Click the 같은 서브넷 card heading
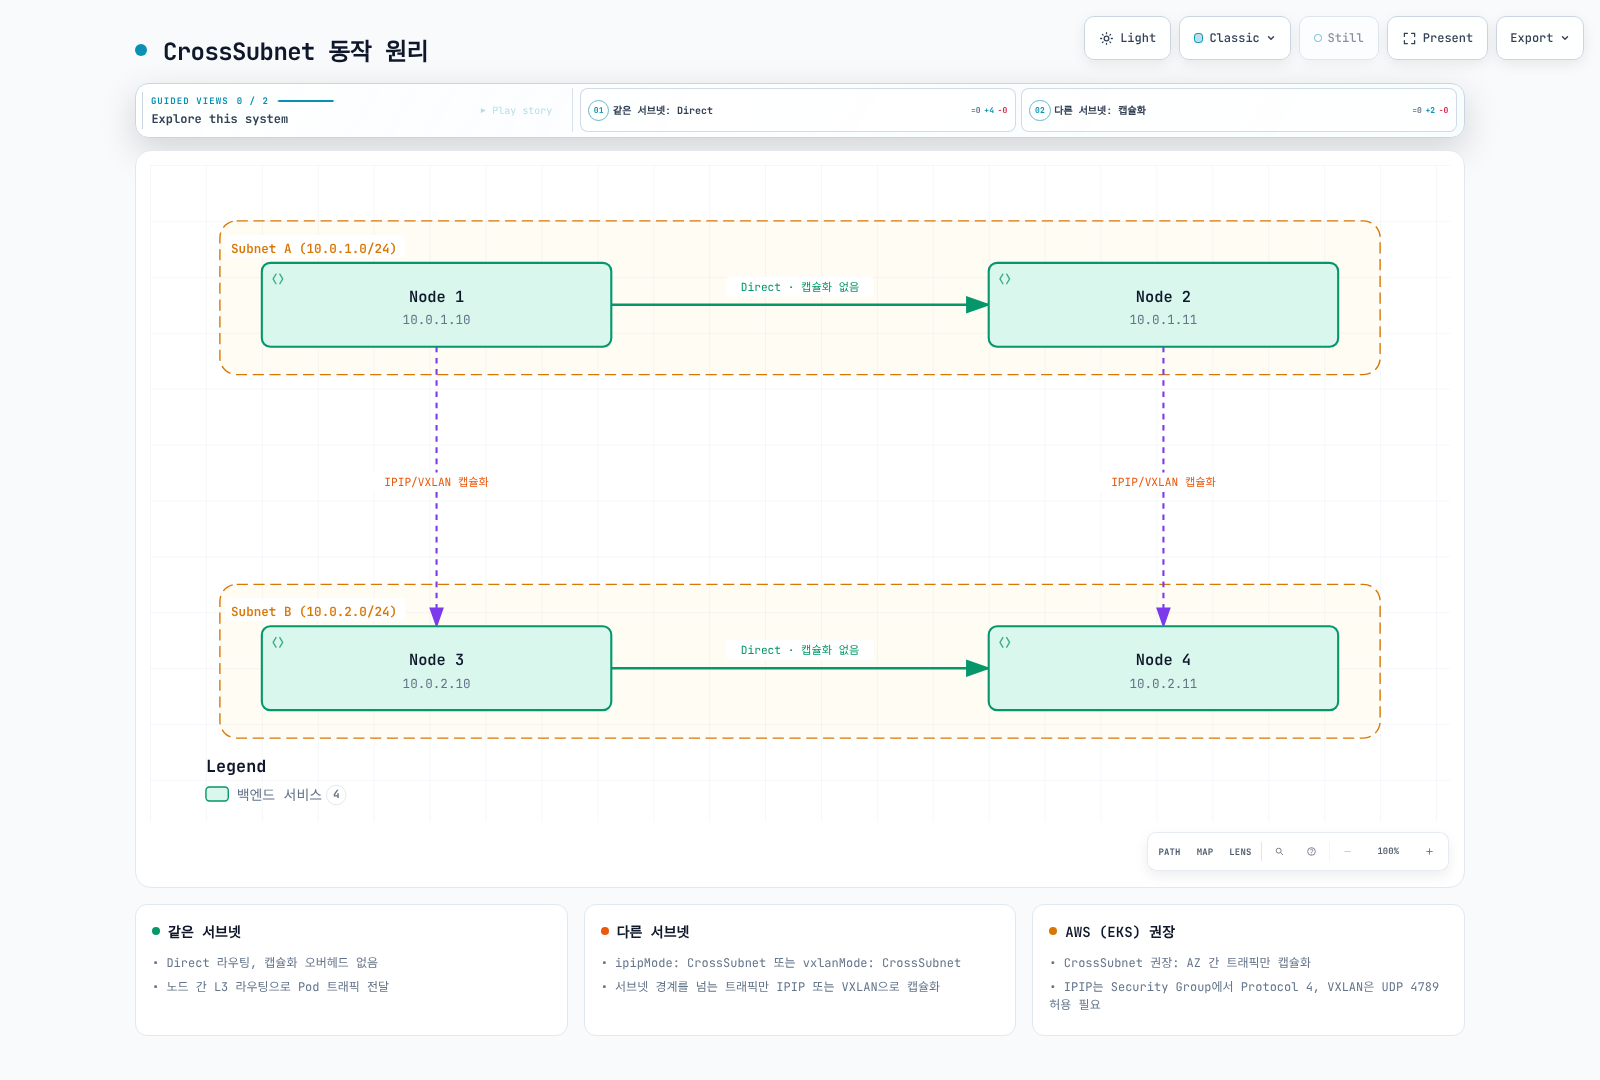 tap(204, 932)
